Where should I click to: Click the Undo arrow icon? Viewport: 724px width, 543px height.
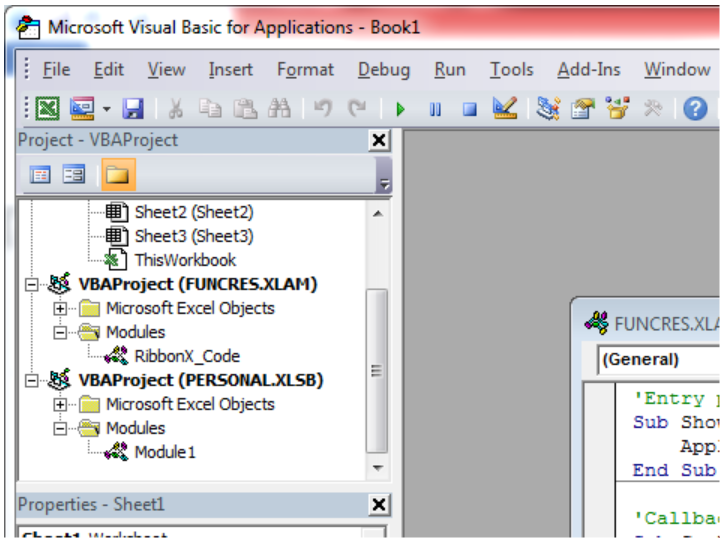pos(323,109)
